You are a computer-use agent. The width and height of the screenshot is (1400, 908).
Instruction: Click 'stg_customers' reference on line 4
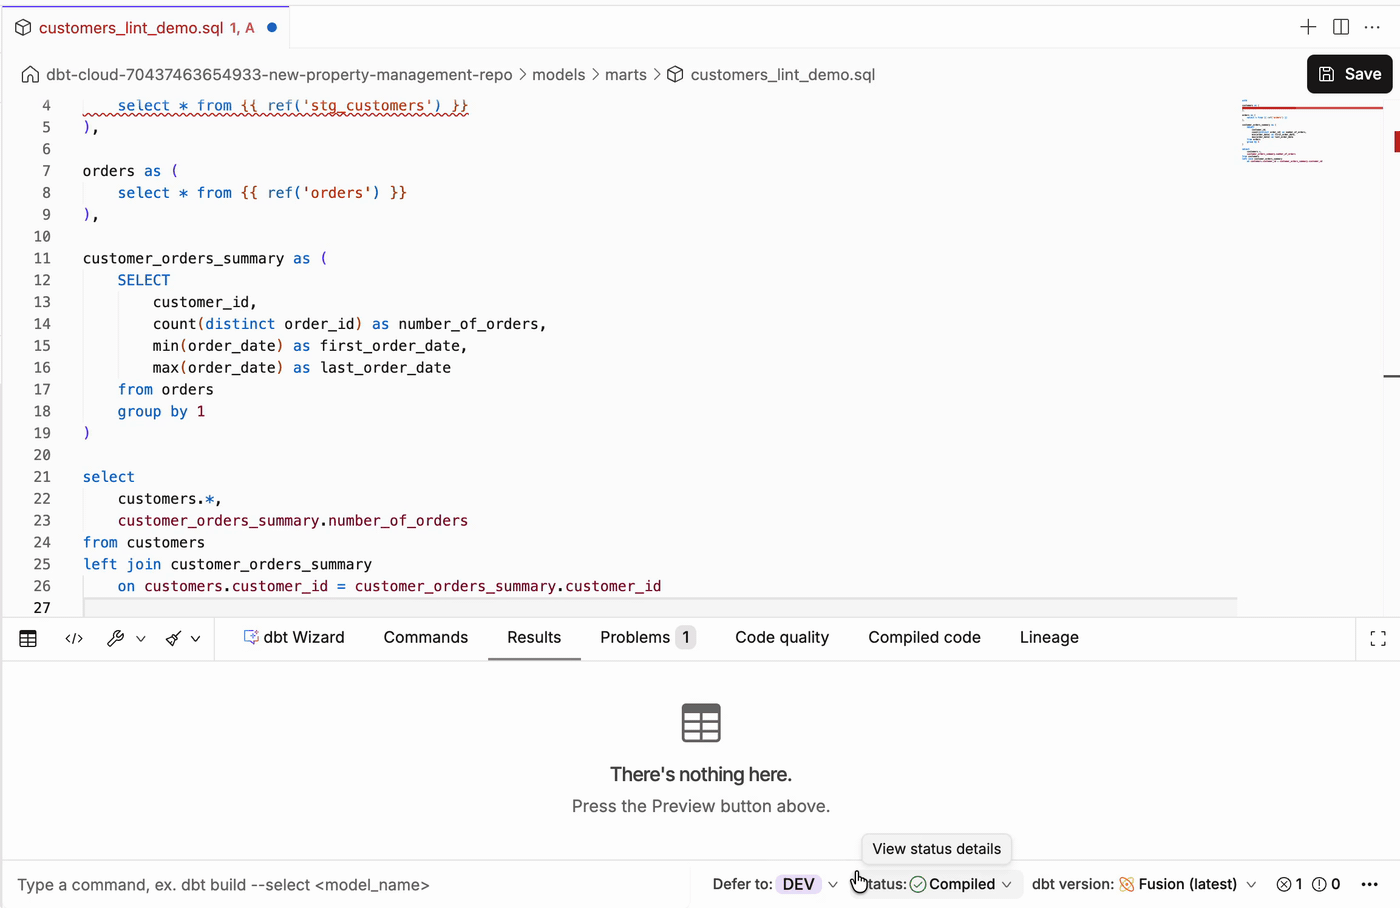[369, 105]
